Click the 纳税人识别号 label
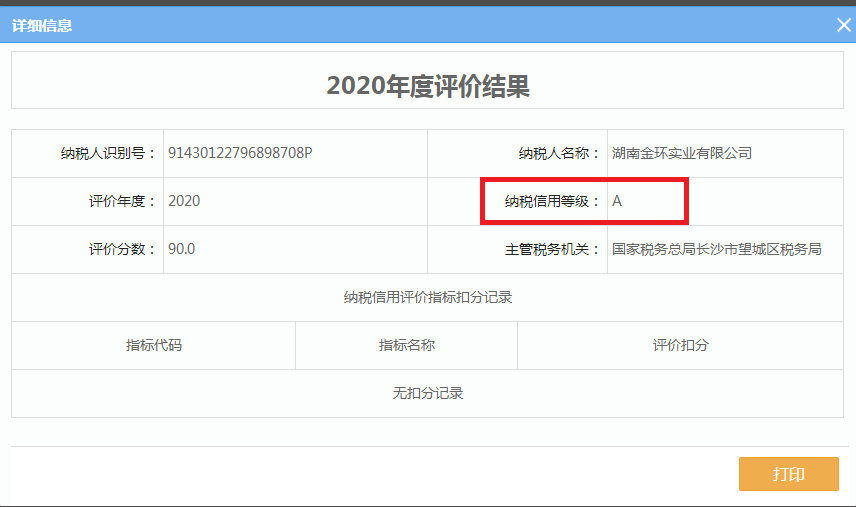 pos(108,153)
